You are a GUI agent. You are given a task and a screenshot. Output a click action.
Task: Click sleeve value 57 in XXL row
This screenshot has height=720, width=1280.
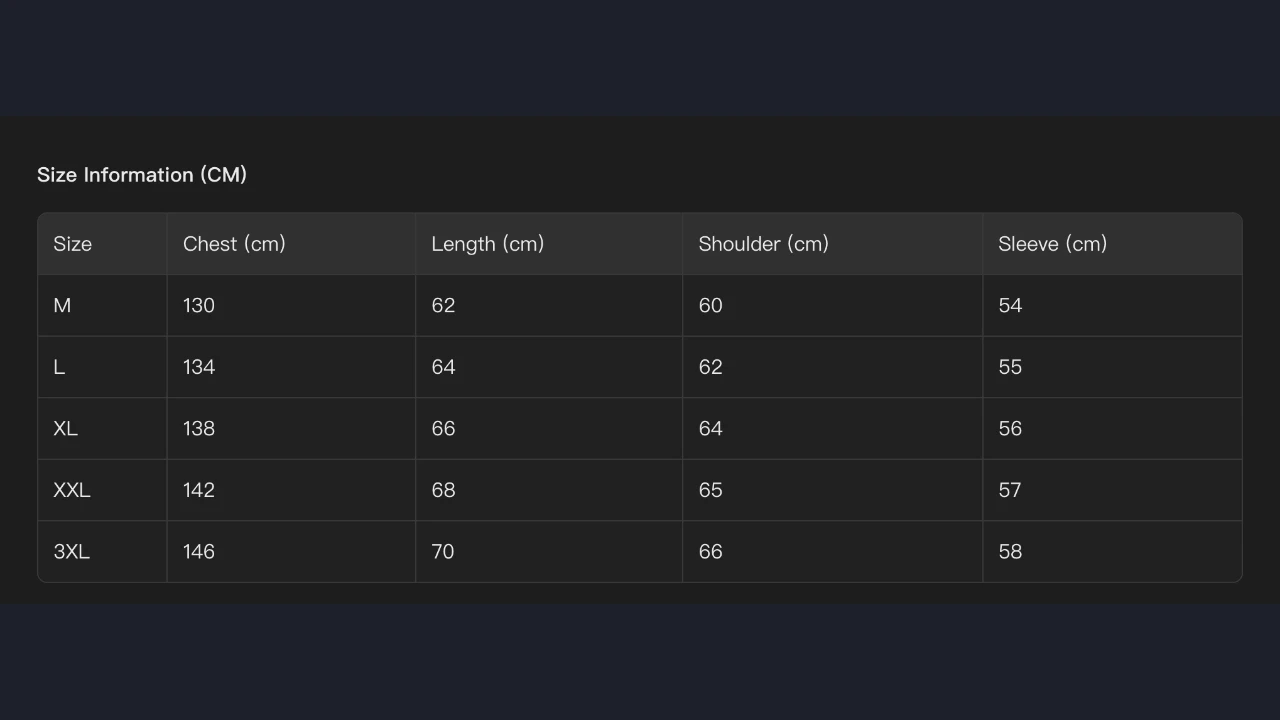1010,490
